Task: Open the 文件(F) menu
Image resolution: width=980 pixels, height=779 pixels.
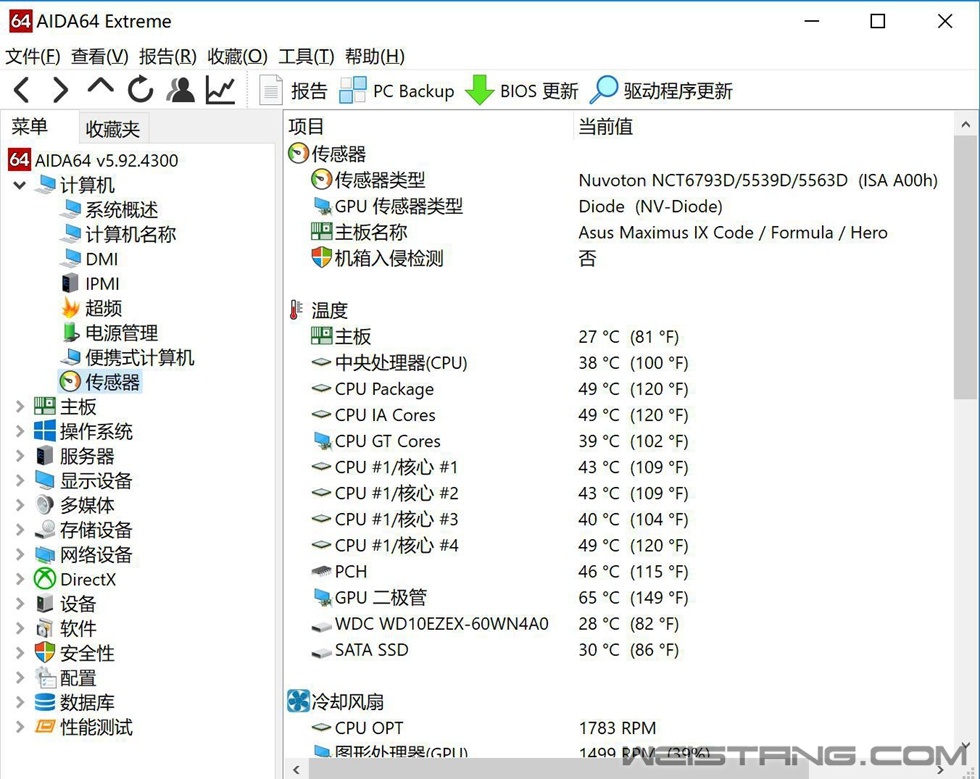Action: [x=33, y=57]
